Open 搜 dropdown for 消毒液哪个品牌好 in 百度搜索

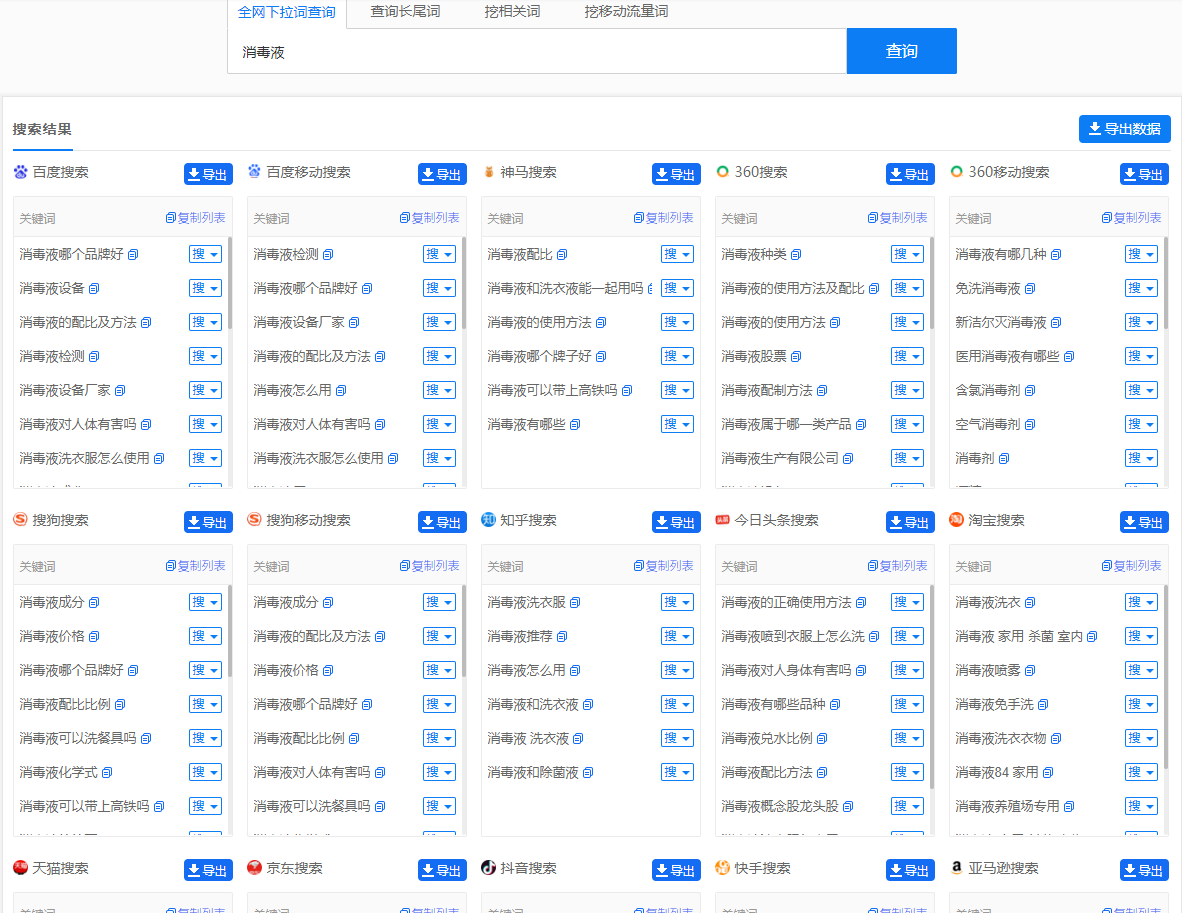[205, 255]
